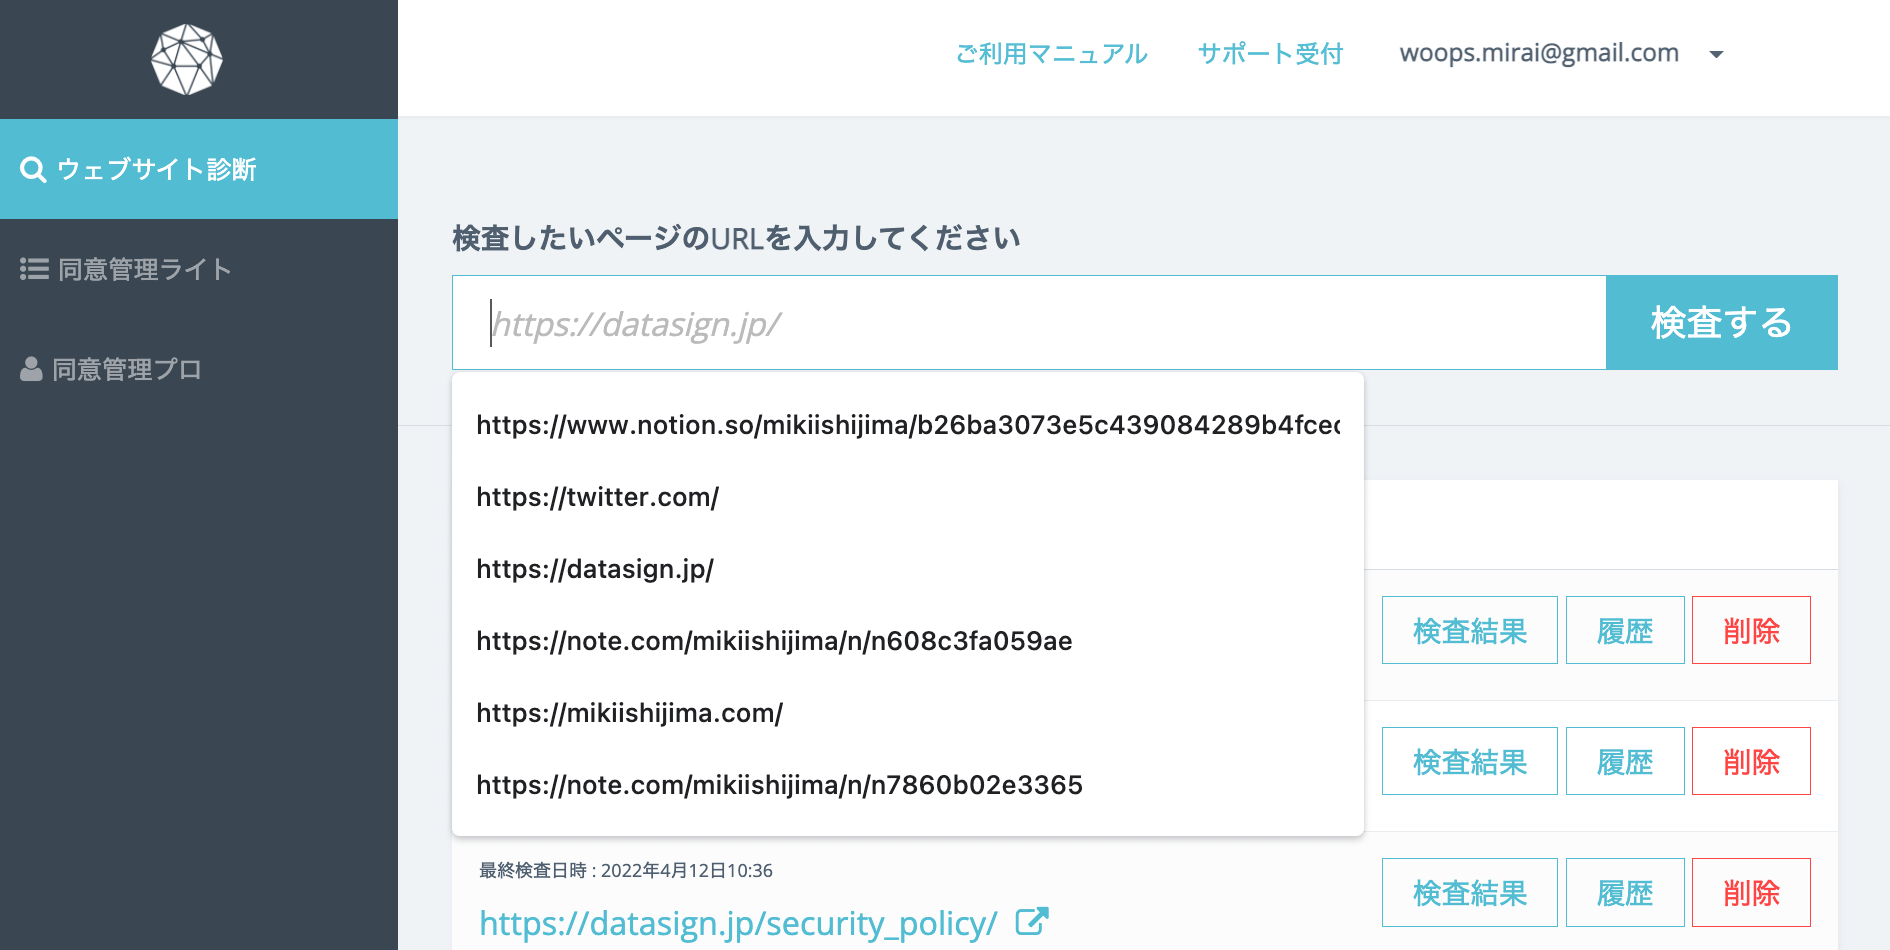Click the topmost 履歴 button

(x=1625, y=630)
